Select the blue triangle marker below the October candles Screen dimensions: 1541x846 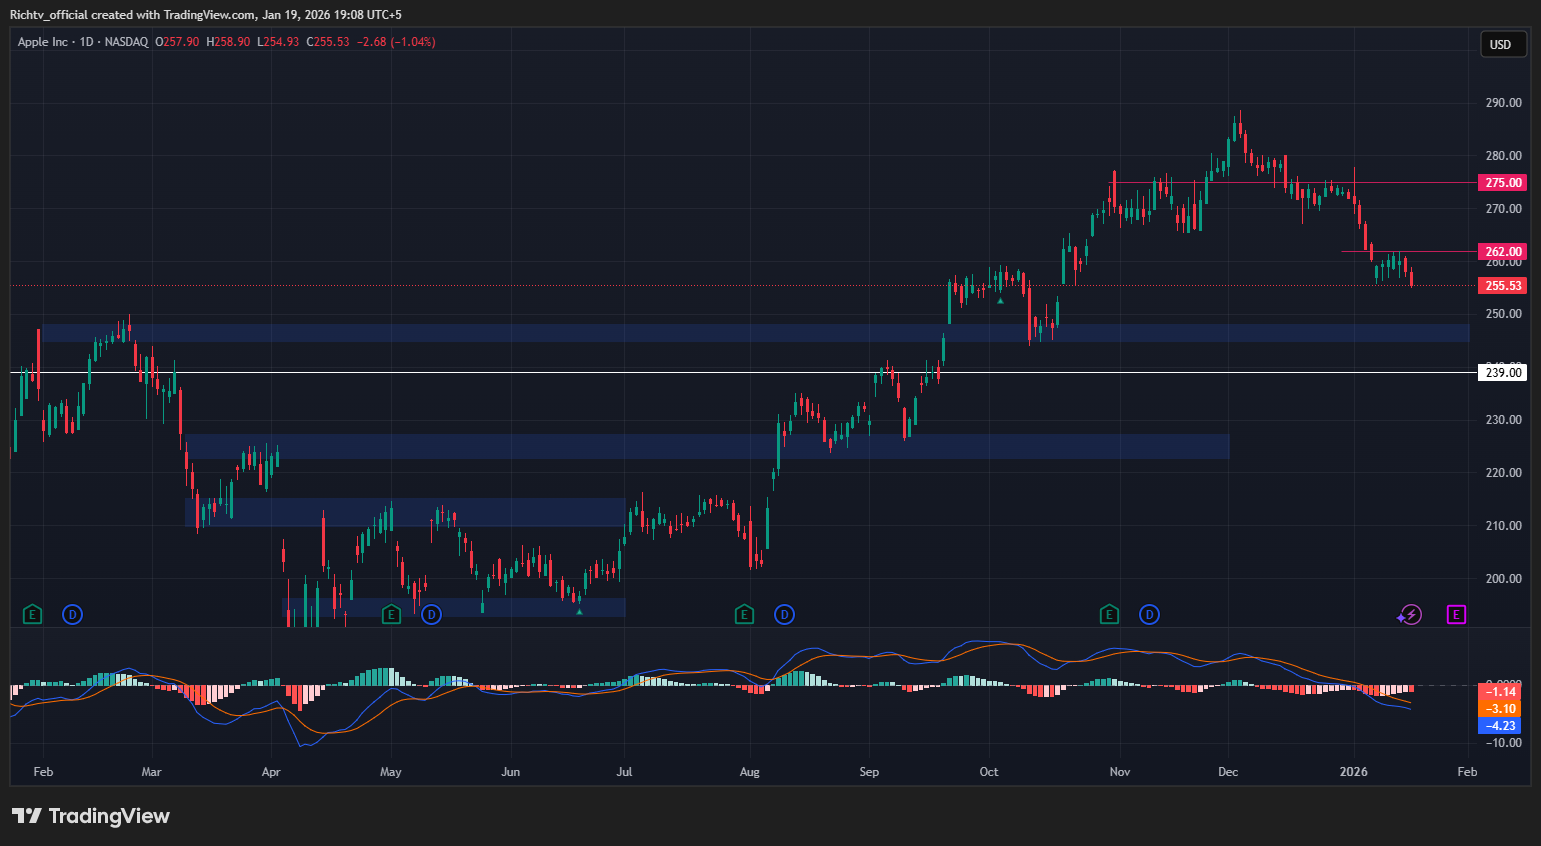[999, 300]
